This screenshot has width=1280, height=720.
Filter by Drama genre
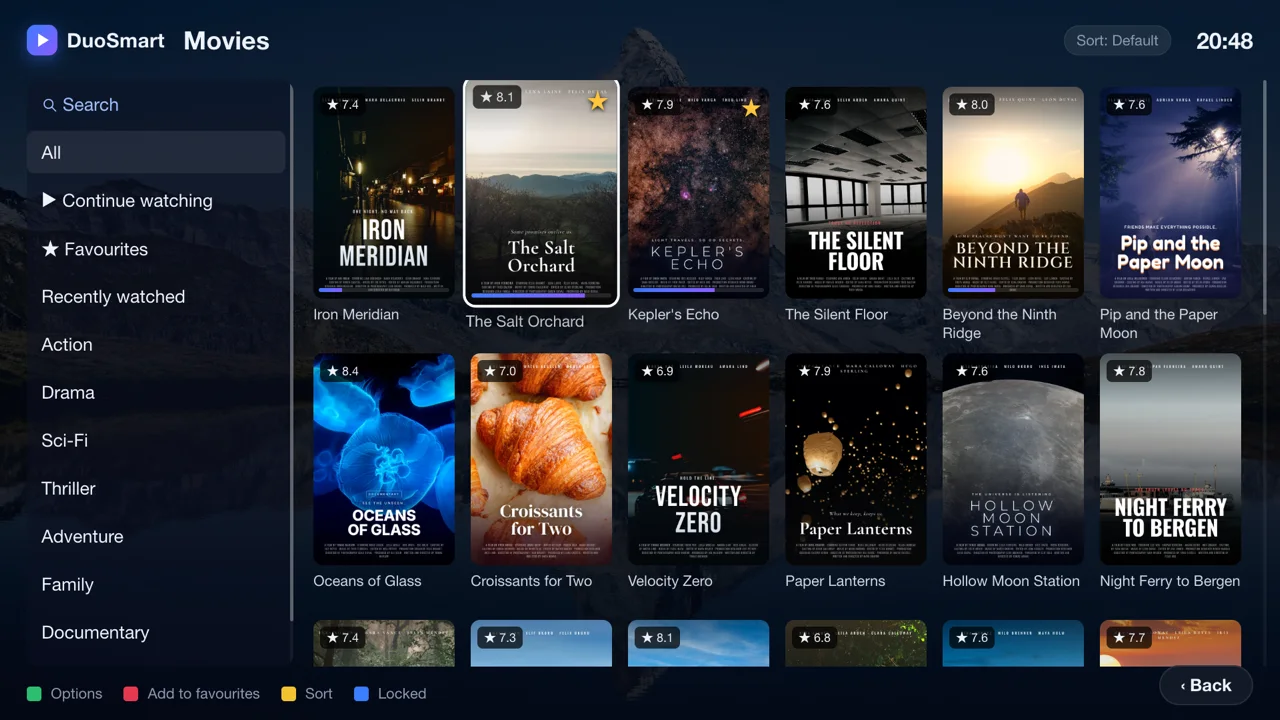coord(156,393)
